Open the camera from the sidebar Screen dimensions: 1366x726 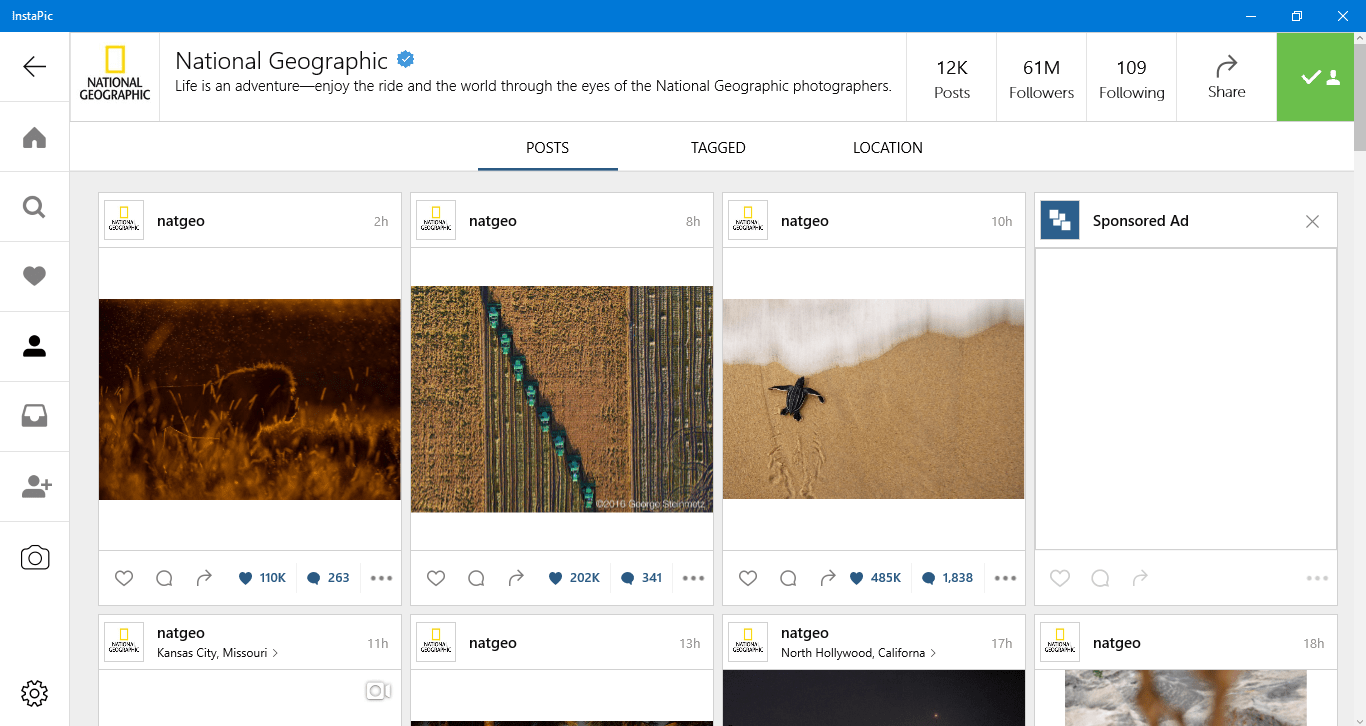34,557
